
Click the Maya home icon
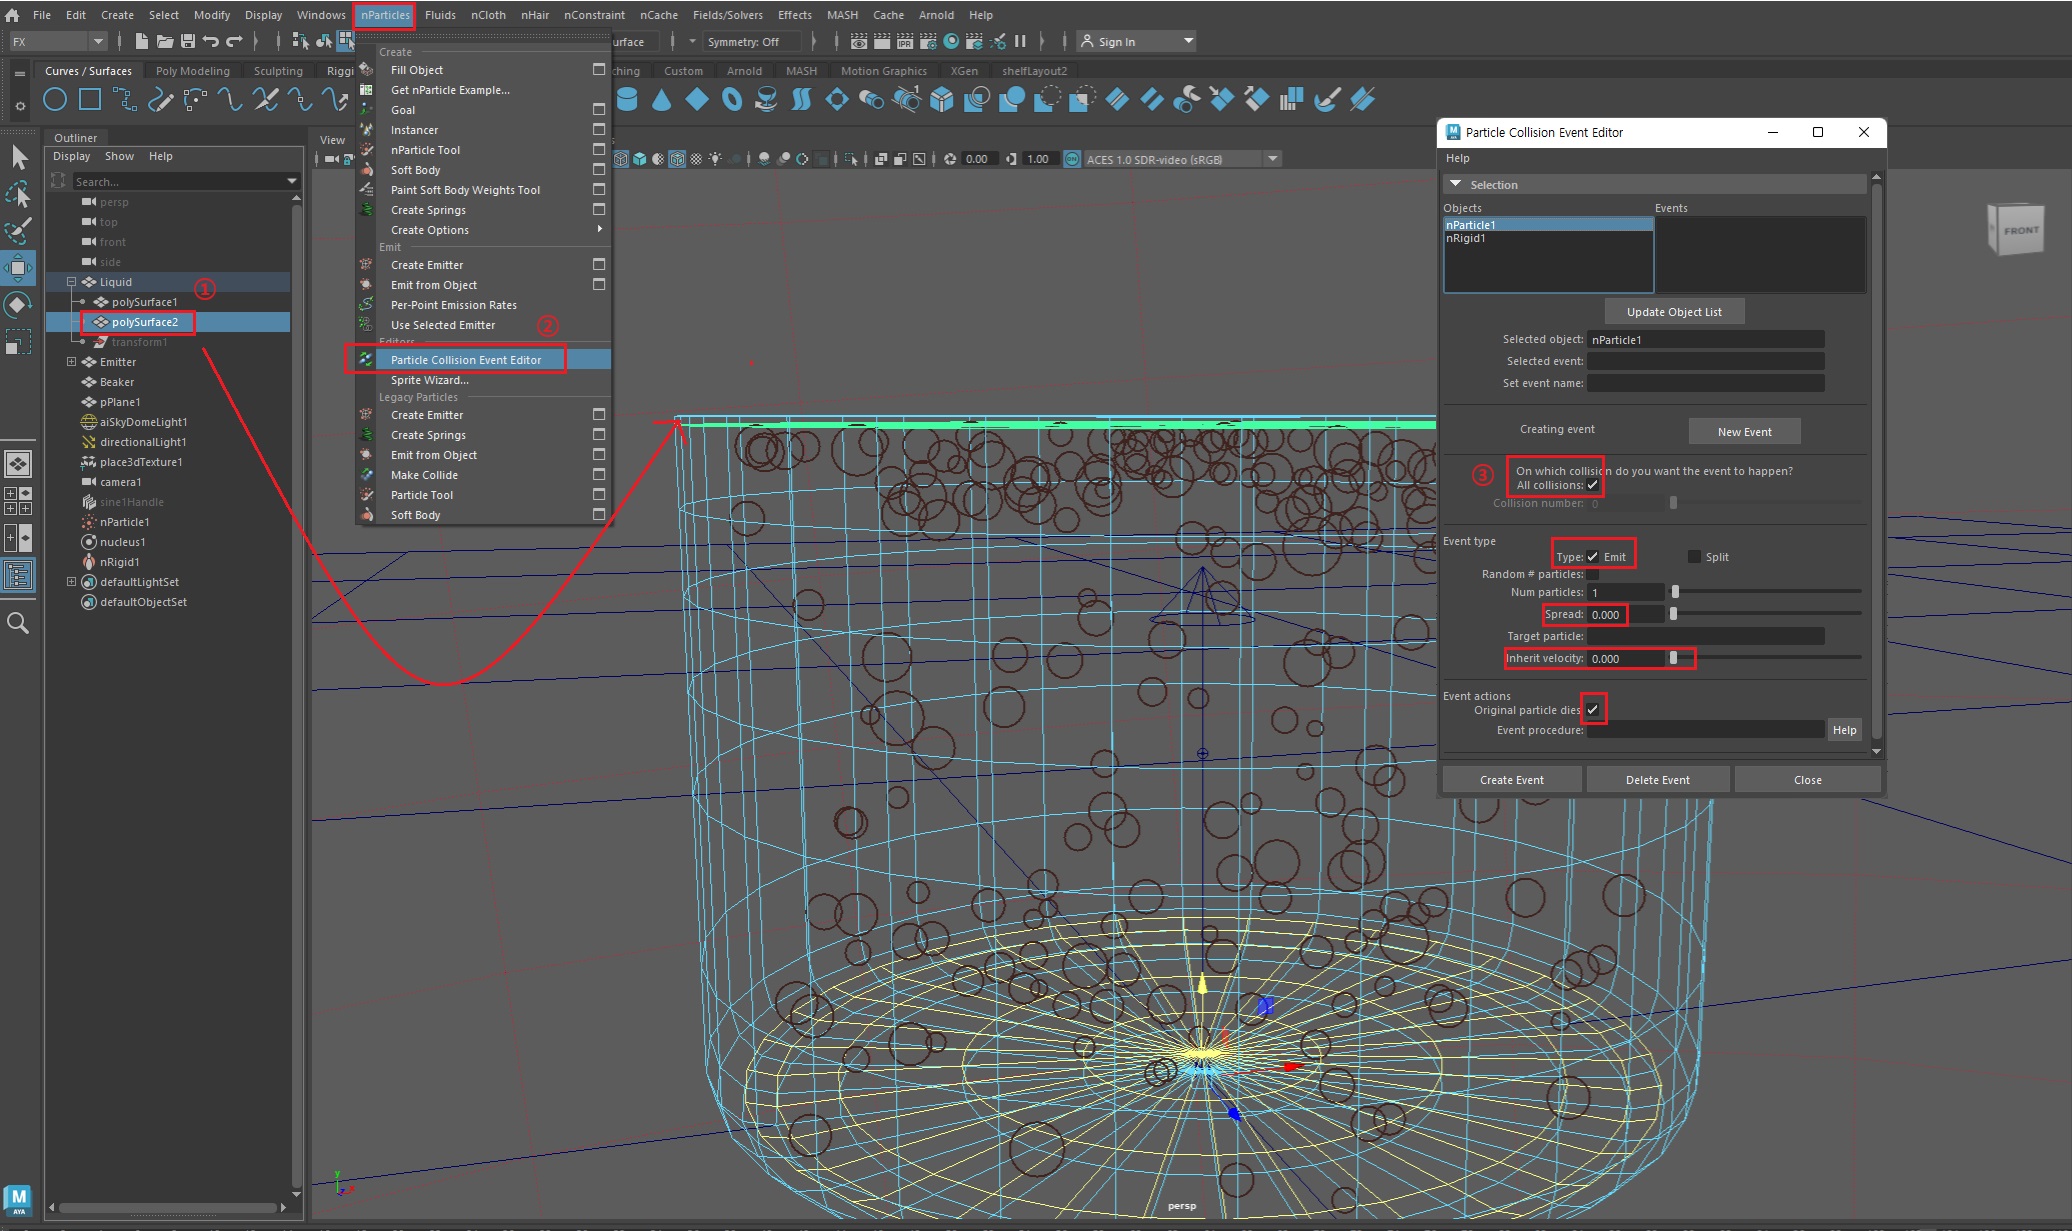point(12,15)
